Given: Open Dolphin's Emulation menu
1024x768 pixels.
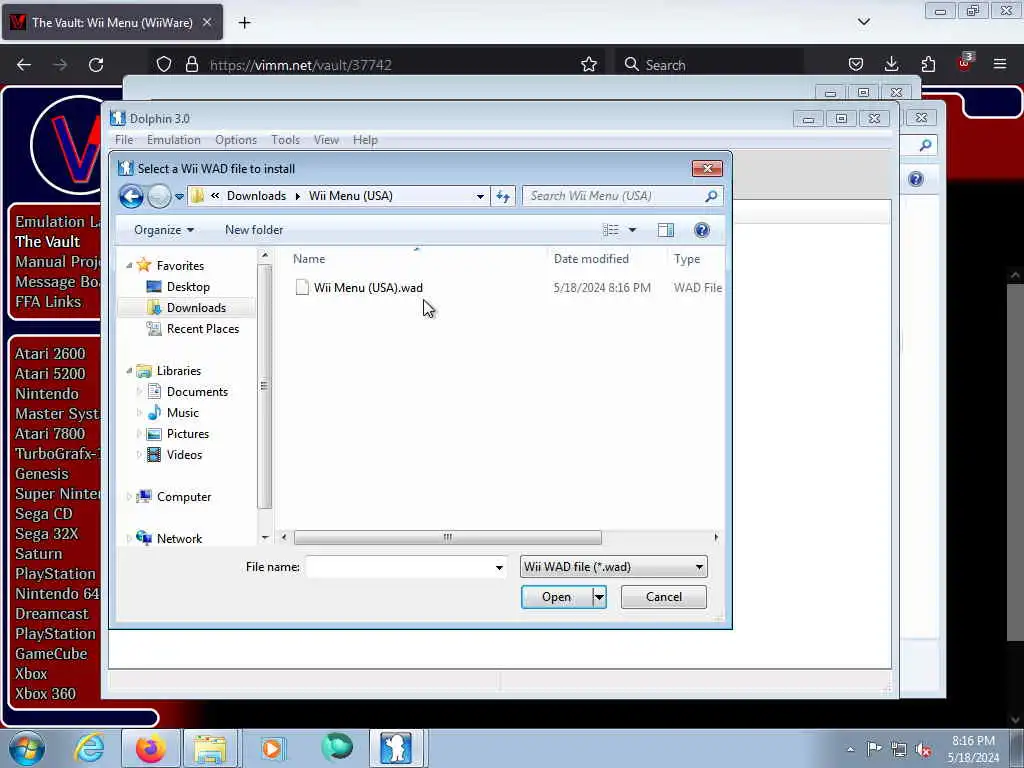Looking at the screenshot, I should point(174,140).
